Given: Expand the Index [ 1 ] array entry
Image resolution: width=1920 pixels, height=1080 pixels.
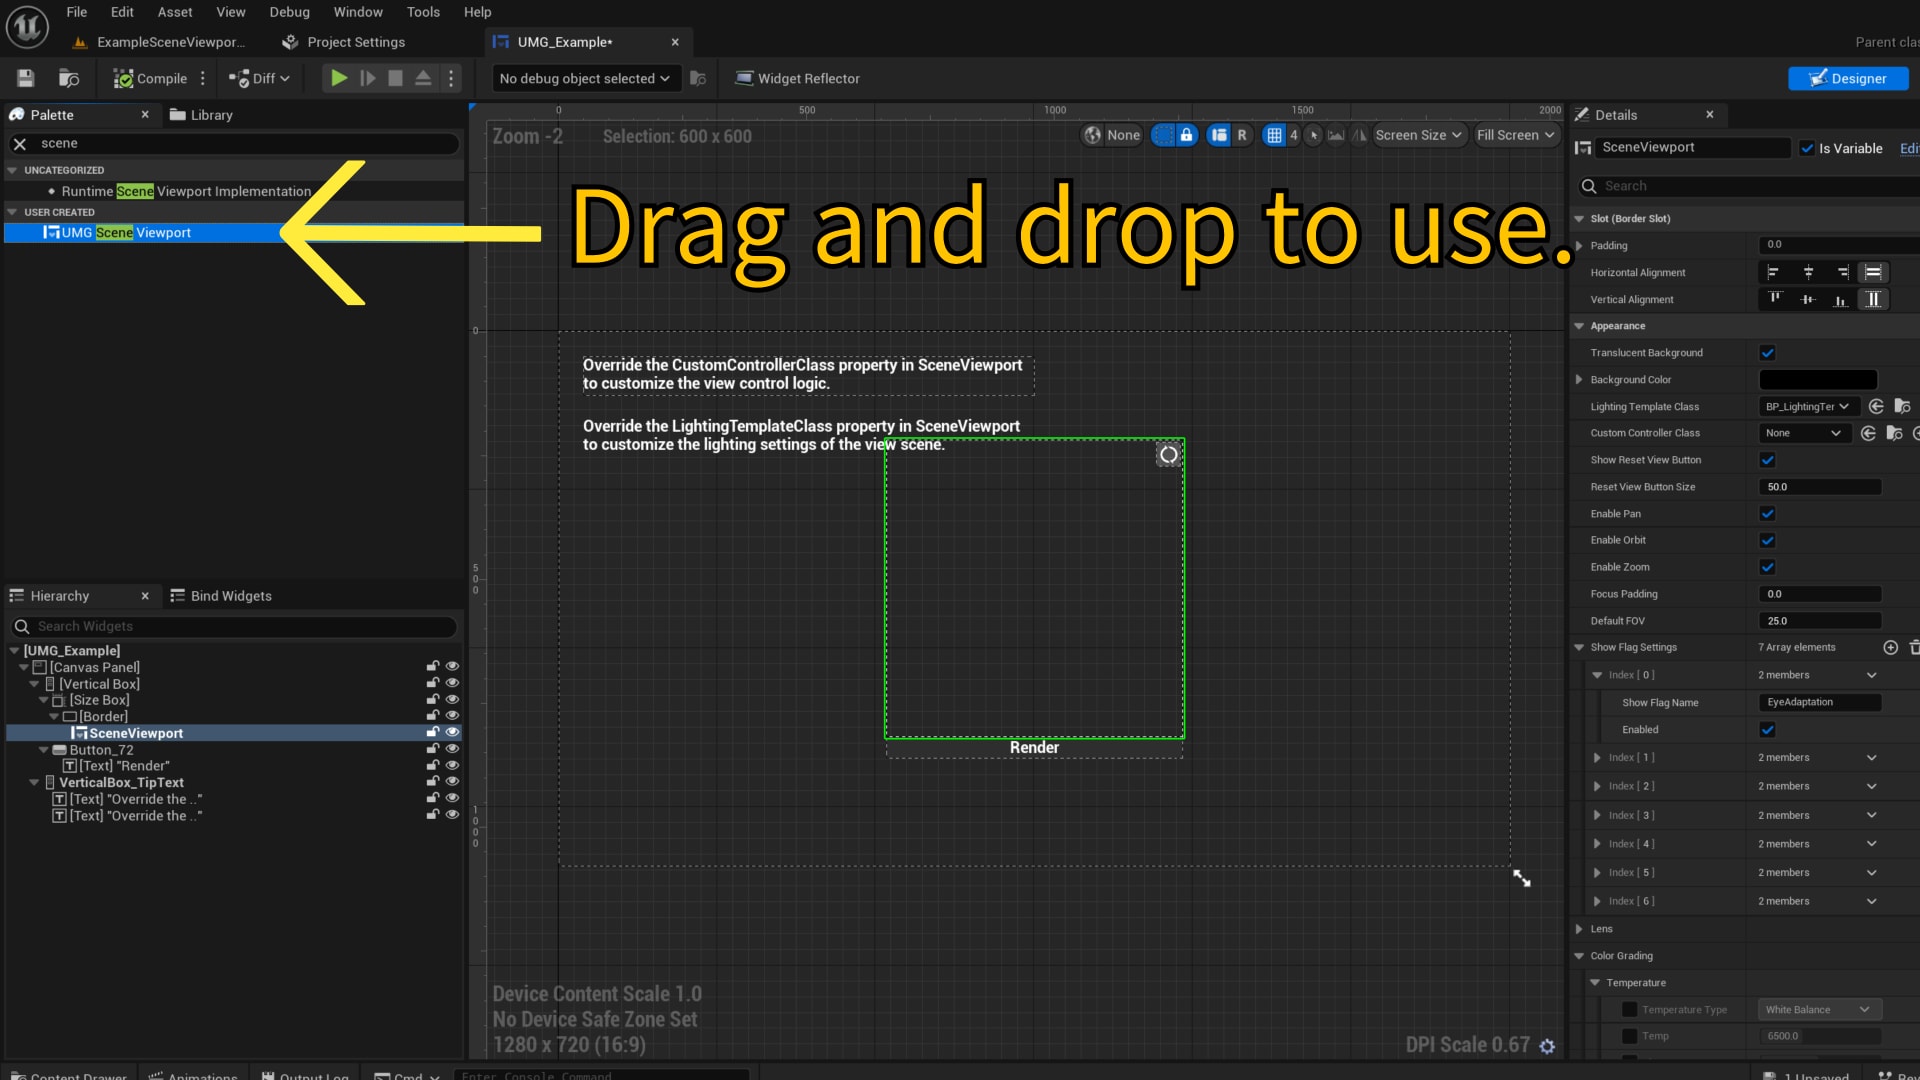Looking at the screenshot, I should [x=1597, y=758].
